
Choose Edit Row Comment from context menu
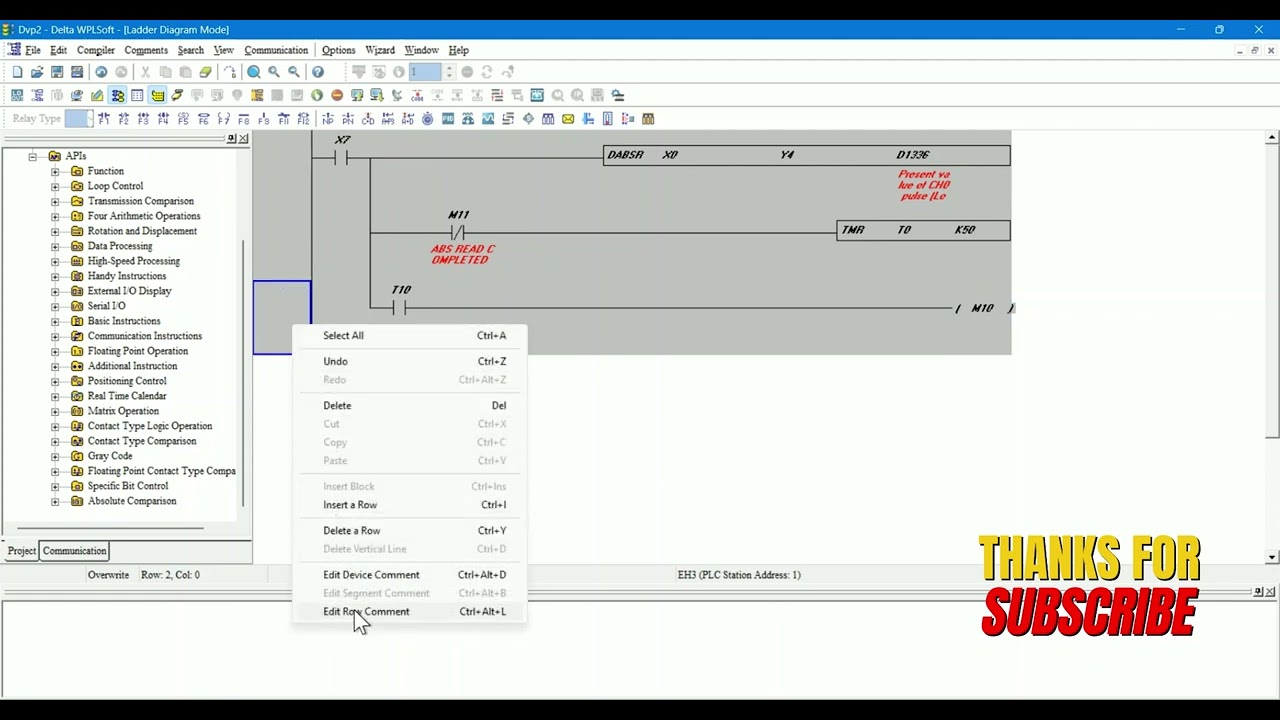(409, 612)
